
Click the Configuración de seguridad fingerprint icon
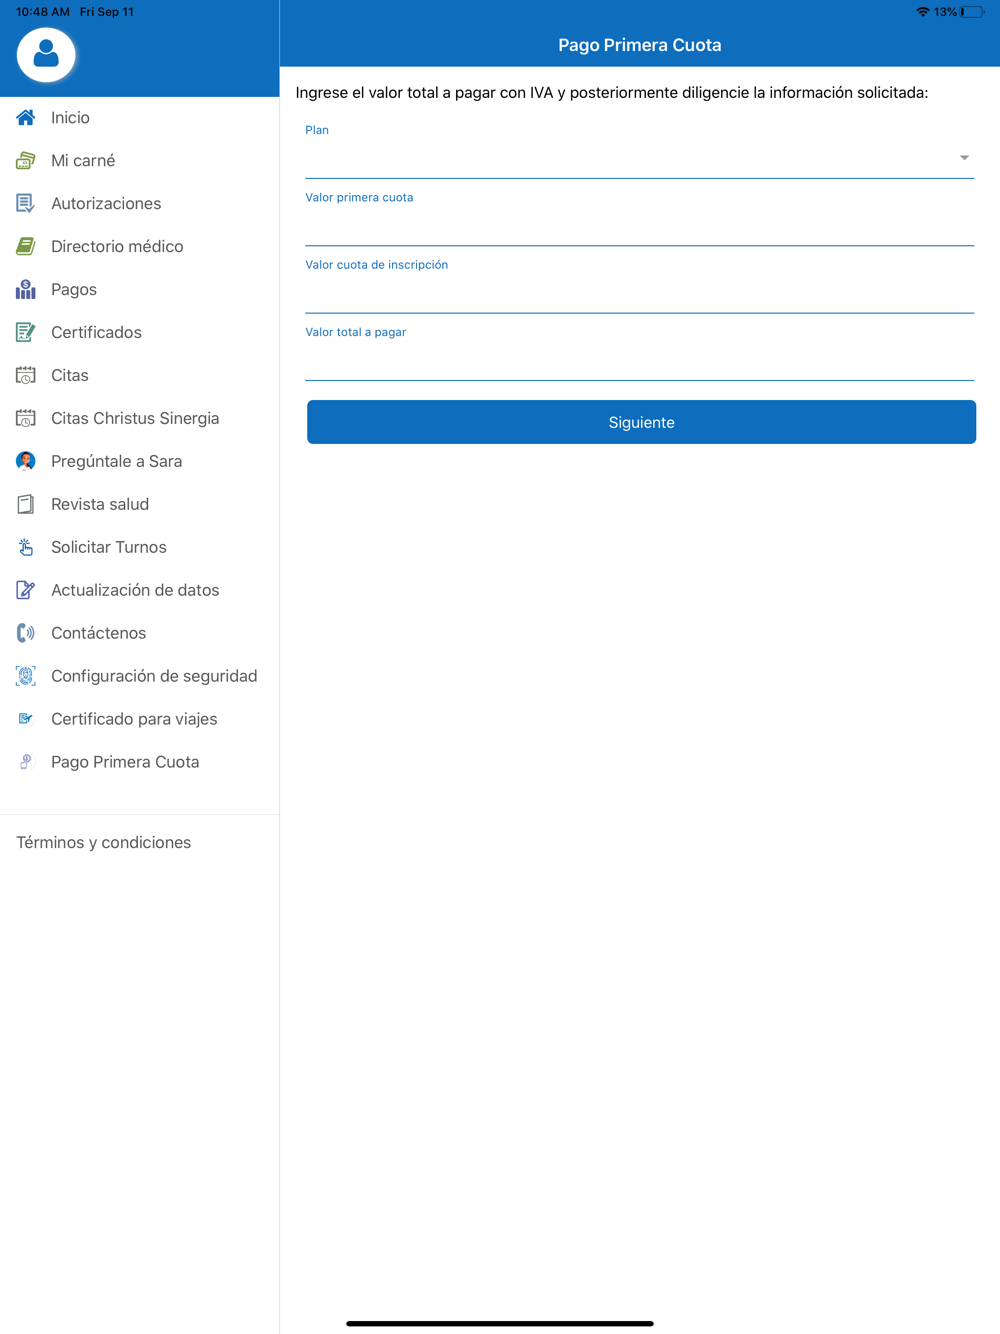click(x=26, y=676)
